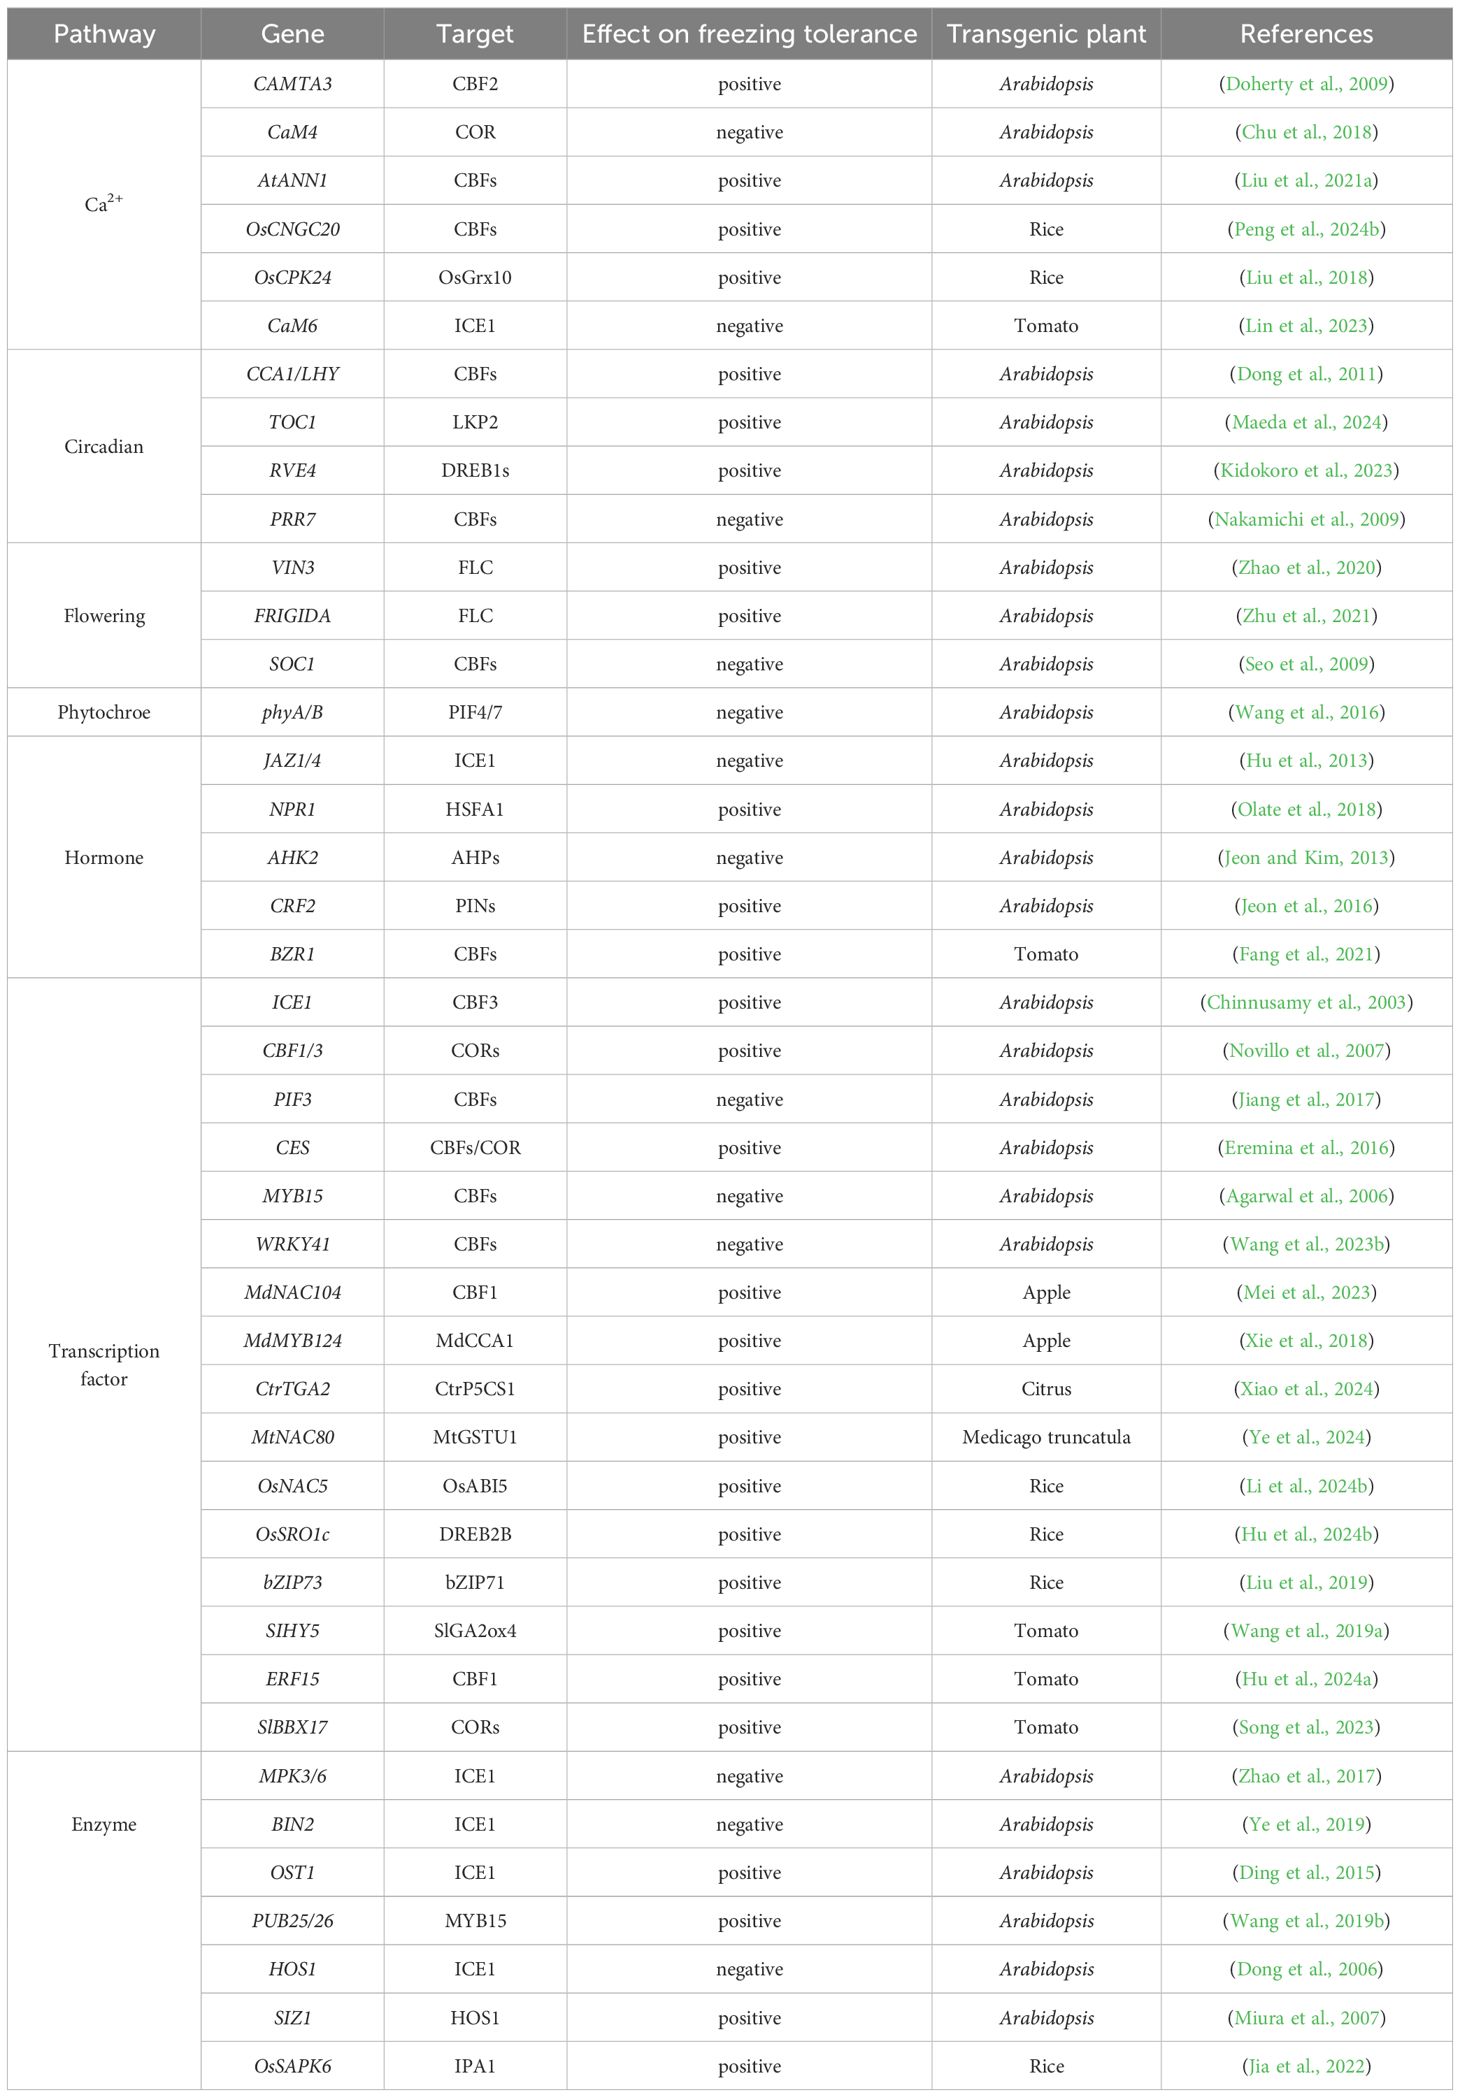Screen dimensions: 1460x2097
Task: Click the Chinnusamy et al., 2003 reference
Action: click(1306, 1002)
